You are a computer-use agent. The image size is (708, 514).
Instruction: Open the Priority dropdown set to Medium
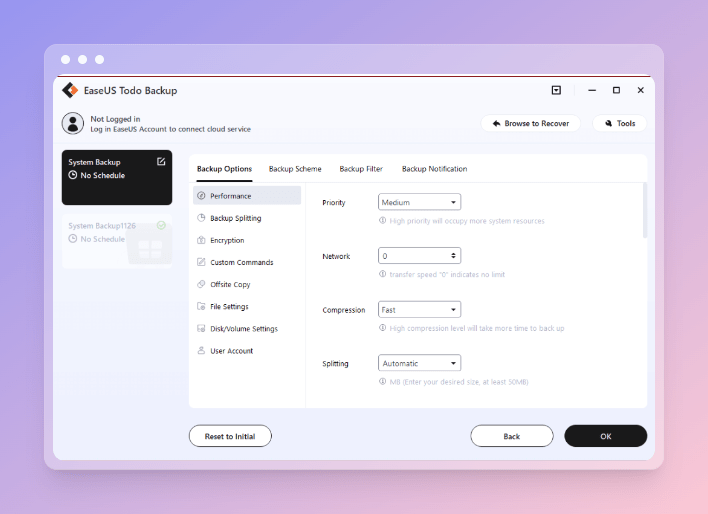[x=419, y=202]
